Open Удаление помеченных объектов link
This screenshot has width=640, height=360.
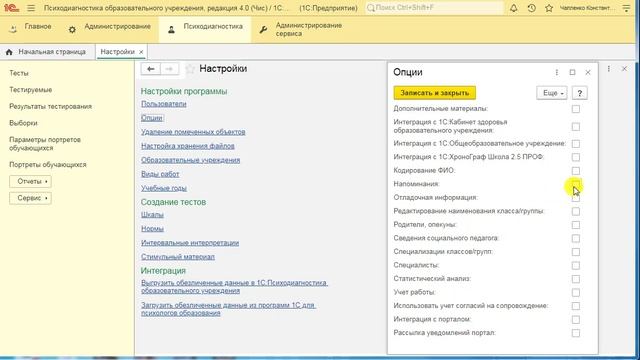click(x=193, y=132)
